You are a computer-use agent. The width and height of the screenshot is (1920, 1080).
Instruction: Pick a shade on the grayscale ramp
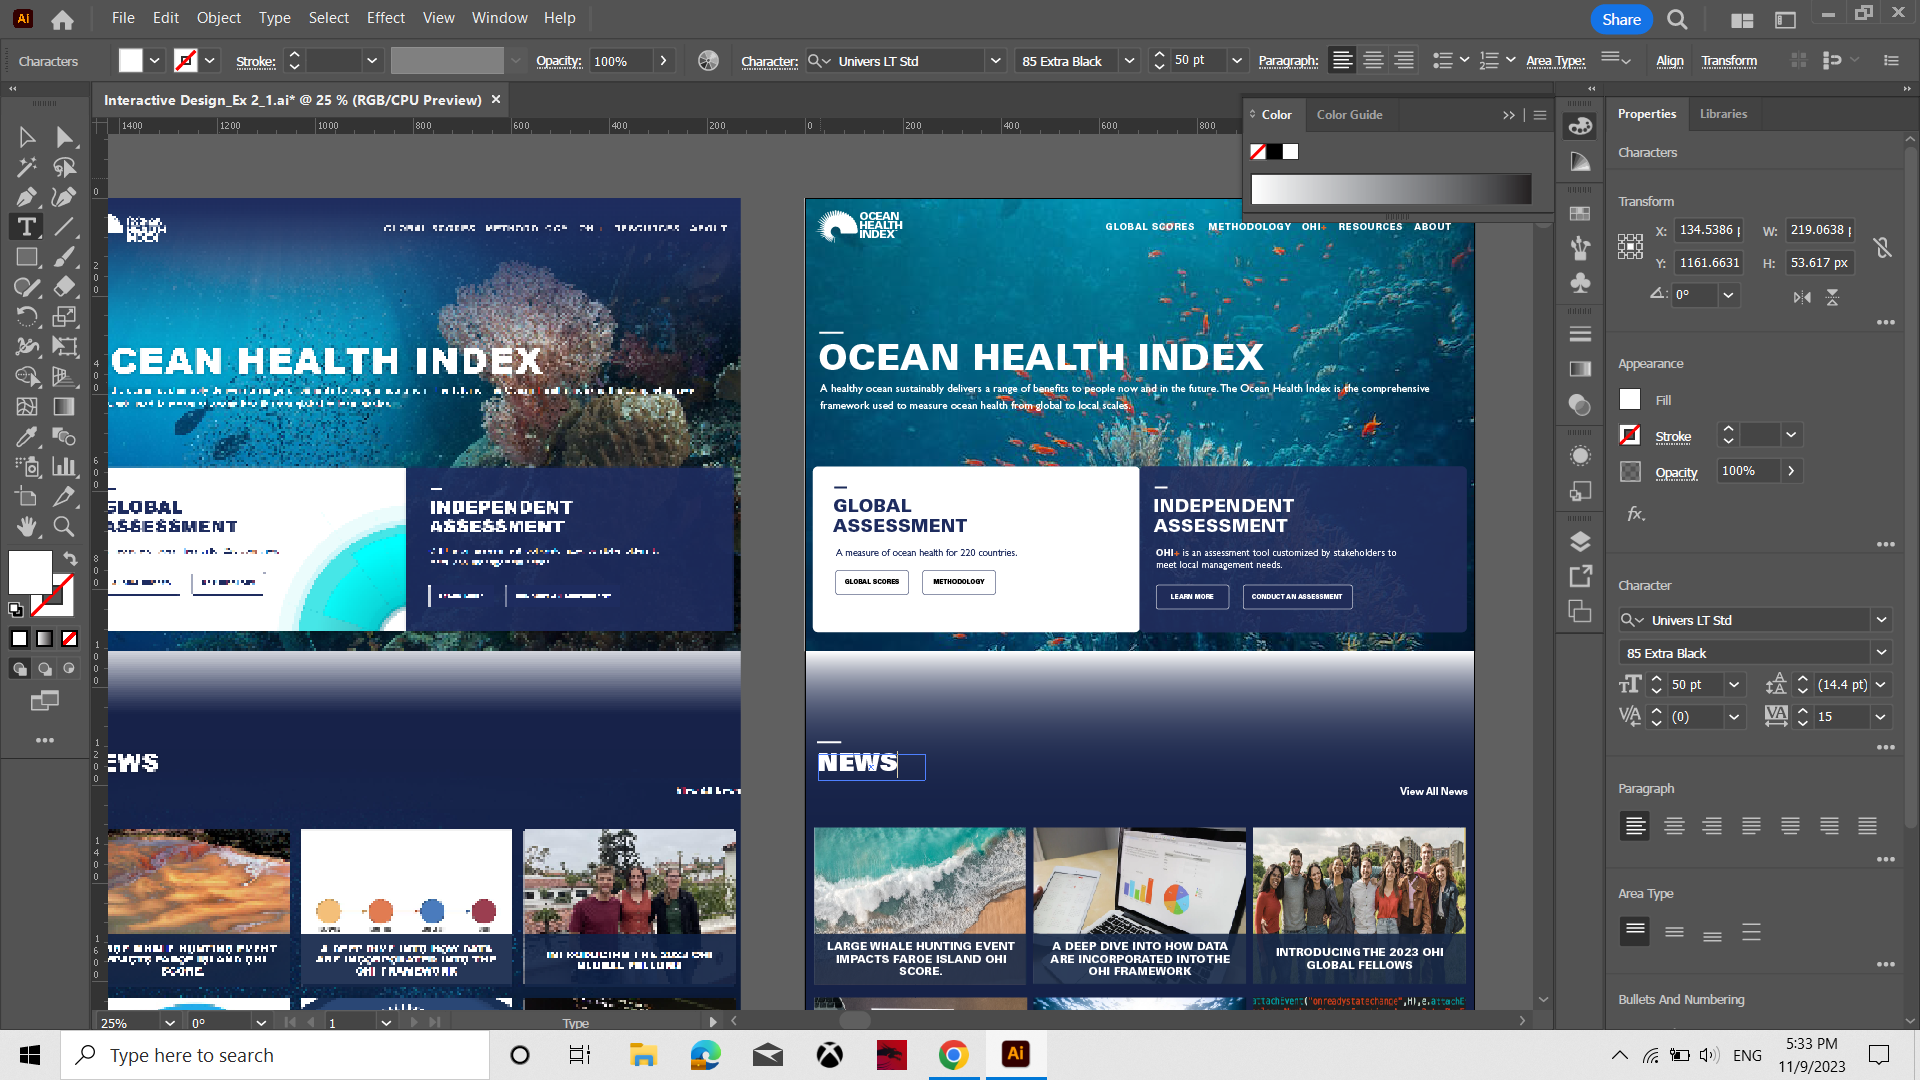(x=1391, y=189)
